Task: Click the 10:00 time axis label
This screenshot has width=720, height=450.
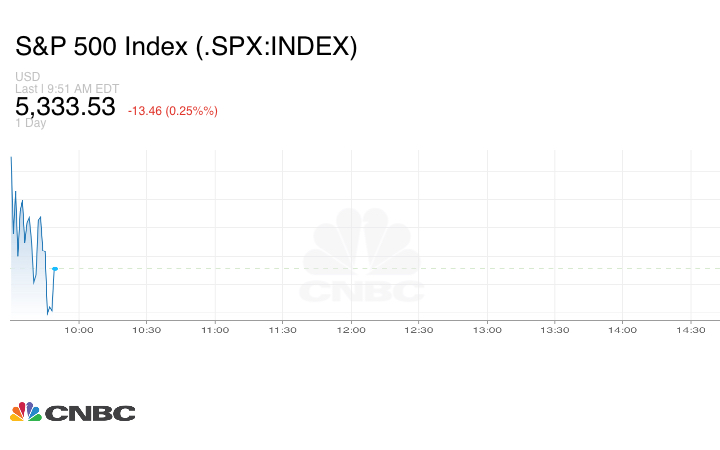Action: click(79, 330)
